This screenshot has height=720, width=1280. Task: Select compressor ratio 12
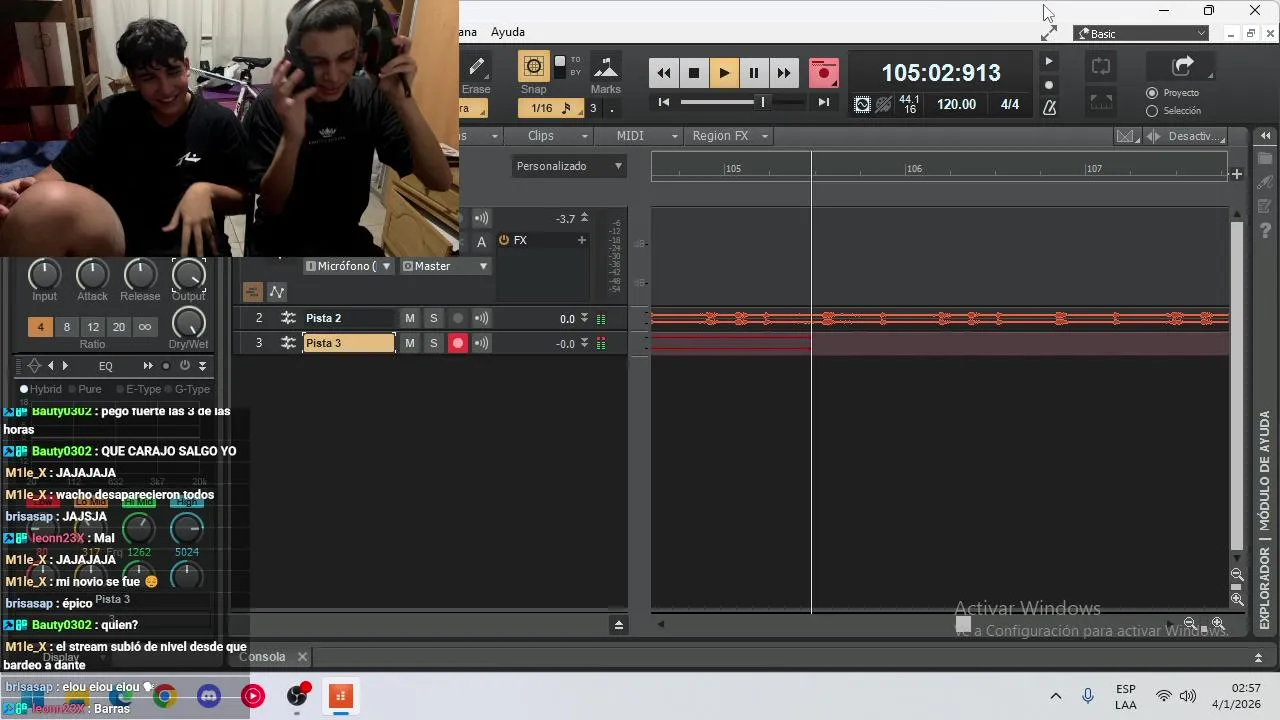tap(93, 327)
